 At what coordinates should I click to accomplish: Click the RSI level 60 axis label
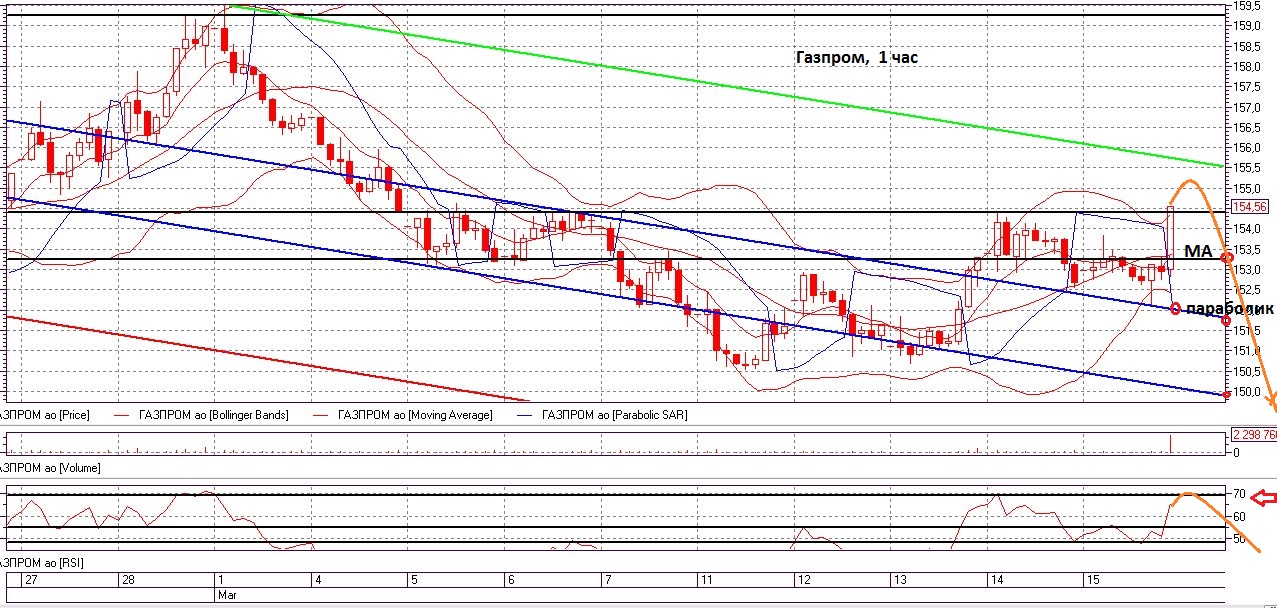point(1239,517)
